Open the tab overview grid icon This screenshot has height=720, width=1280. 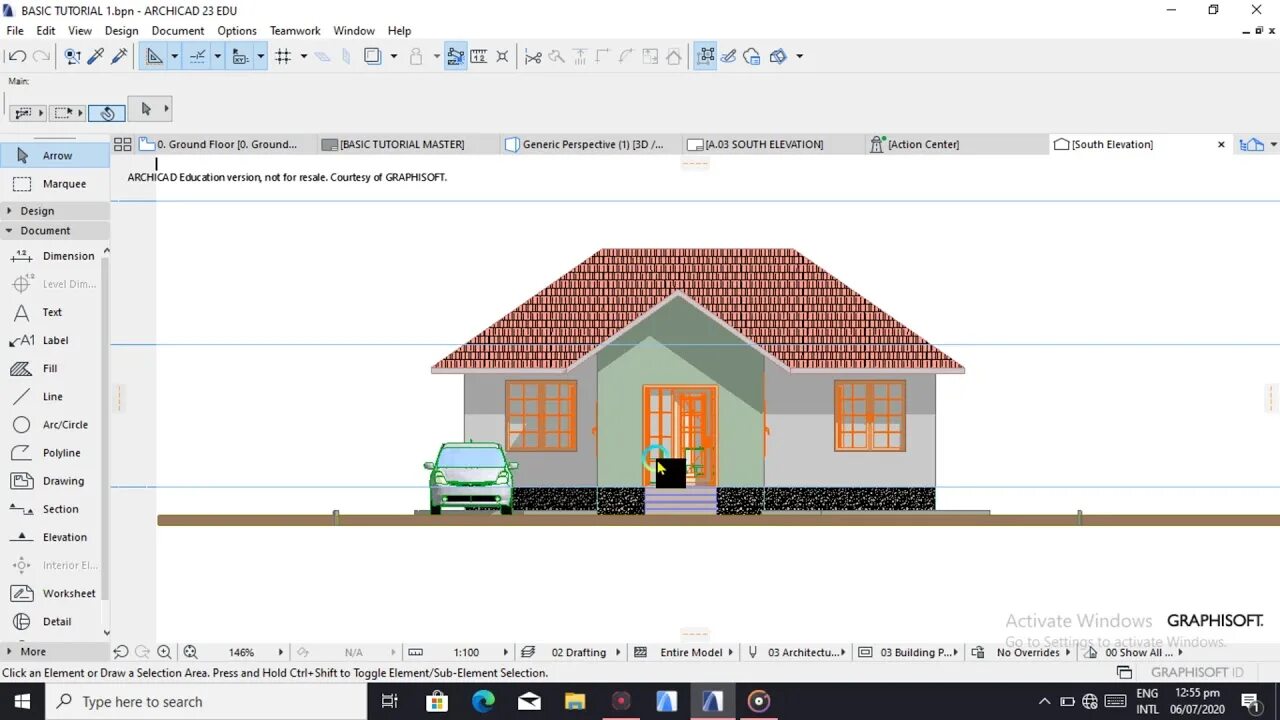[122, 144]
